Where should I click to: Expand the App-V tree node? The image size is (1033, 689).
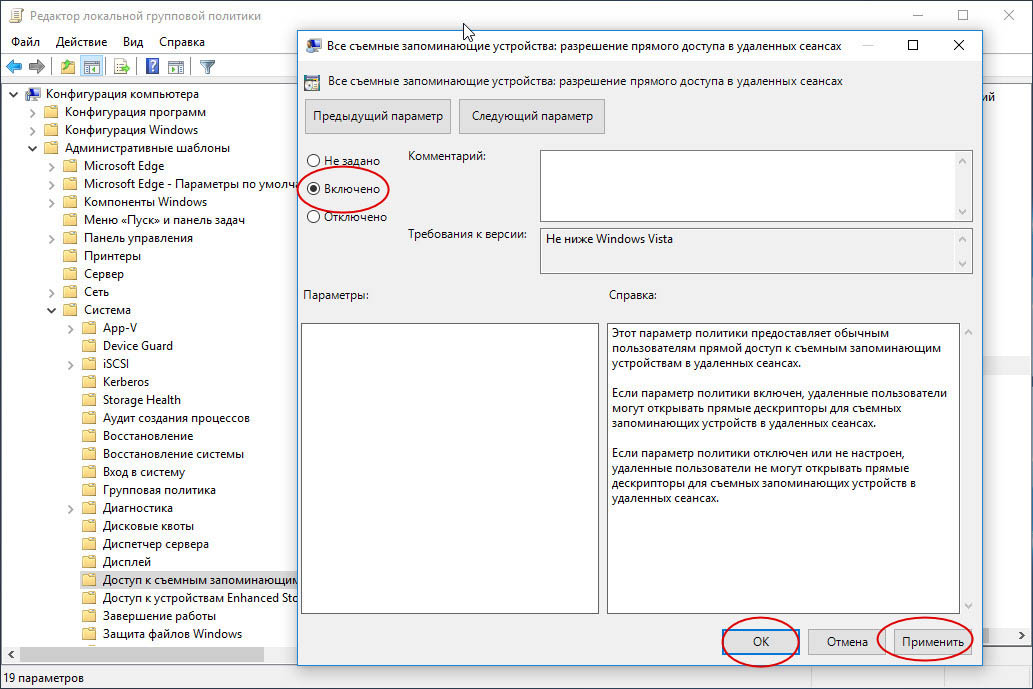click(70, 328)
